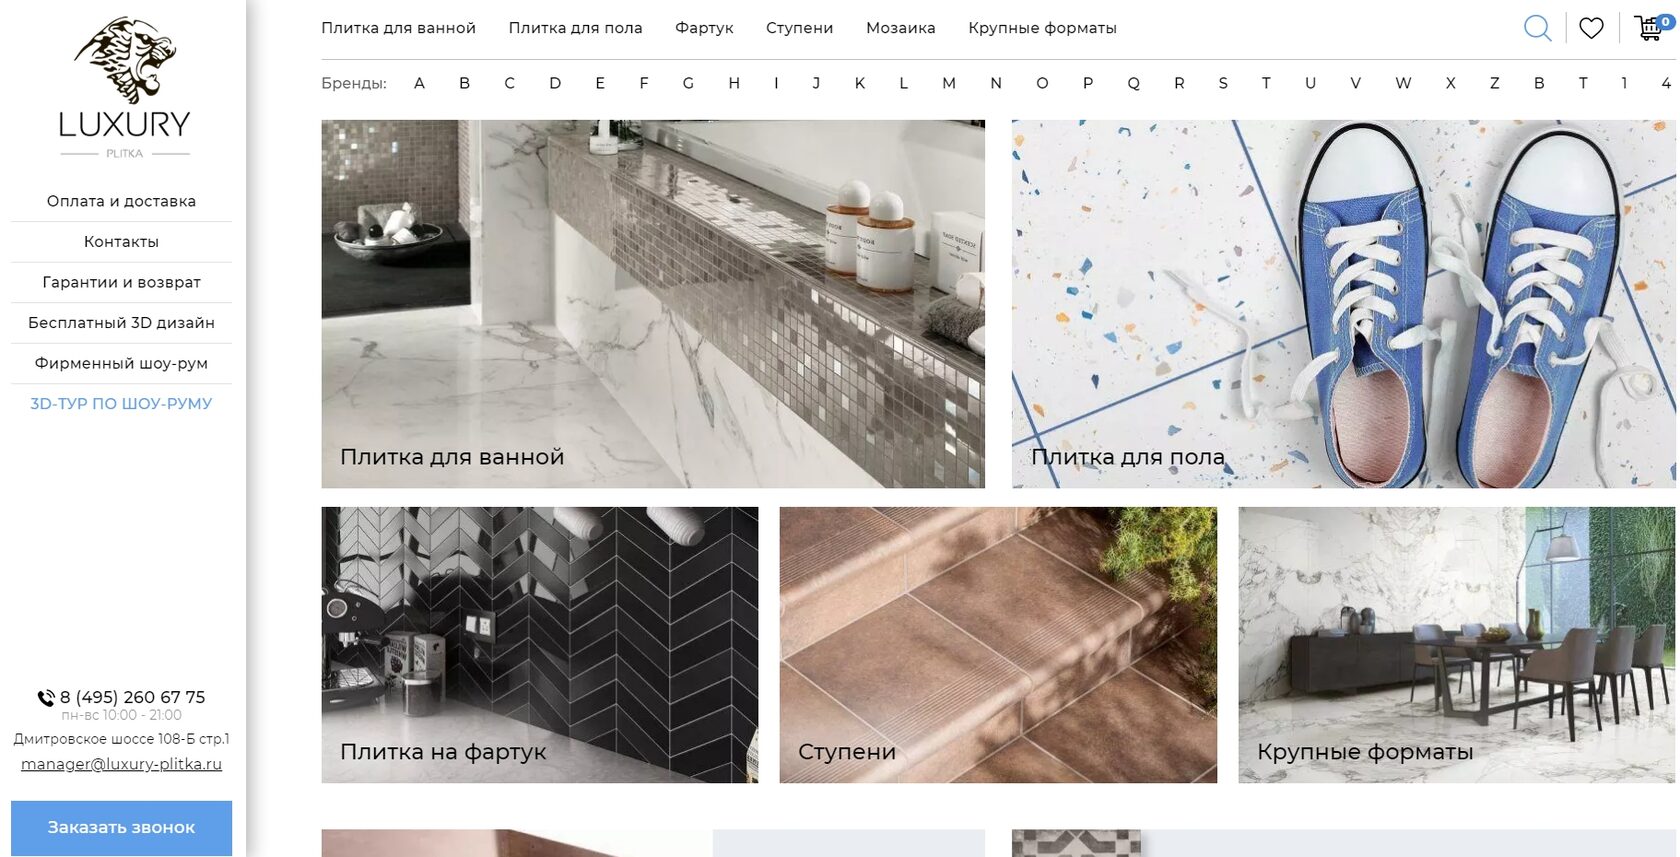Image resolution: width=1680 pixels, height=857 pixels.
Task: Filter brands by letter K
Action: [x=860, y=83]
